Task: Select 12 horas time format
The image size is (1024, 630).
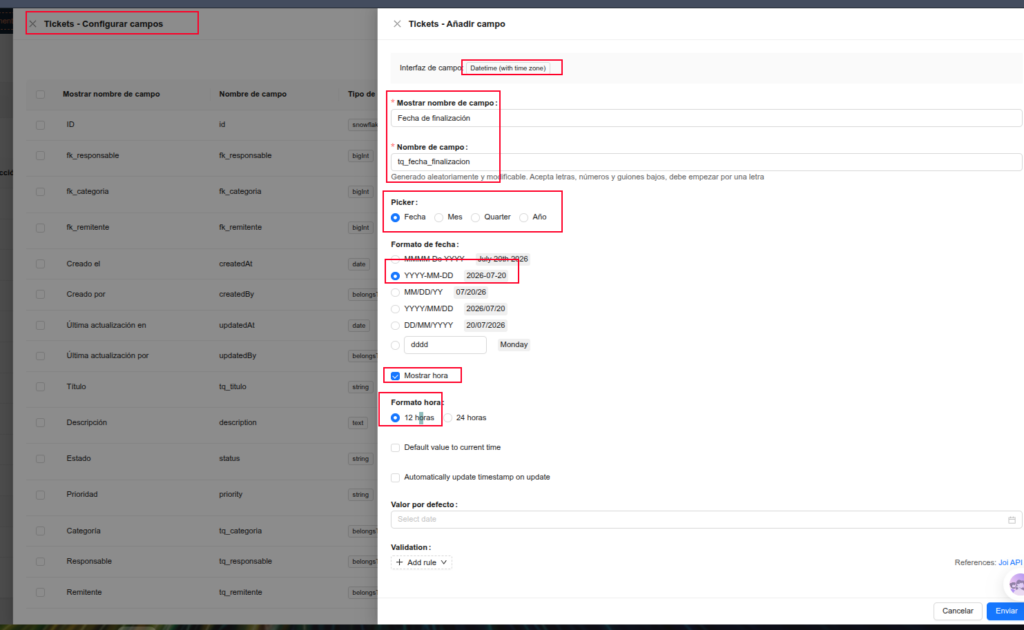Action: tap(395, 418)
